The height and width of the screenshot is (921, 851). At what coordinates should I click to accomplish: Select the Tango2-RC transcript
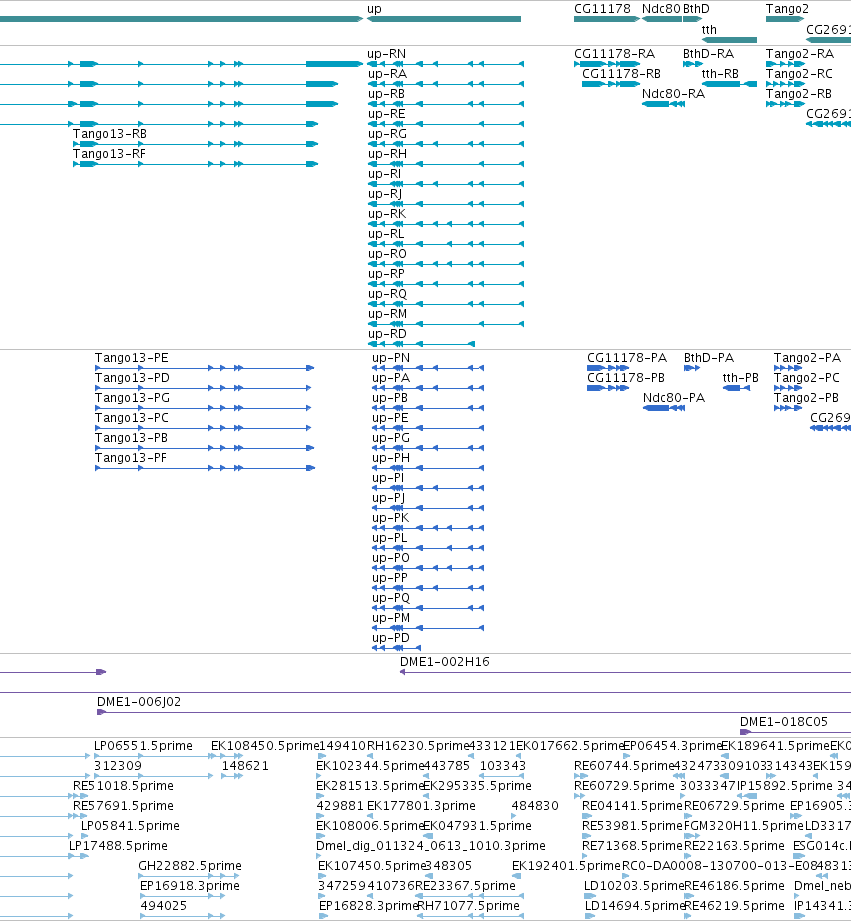(786, 84)
